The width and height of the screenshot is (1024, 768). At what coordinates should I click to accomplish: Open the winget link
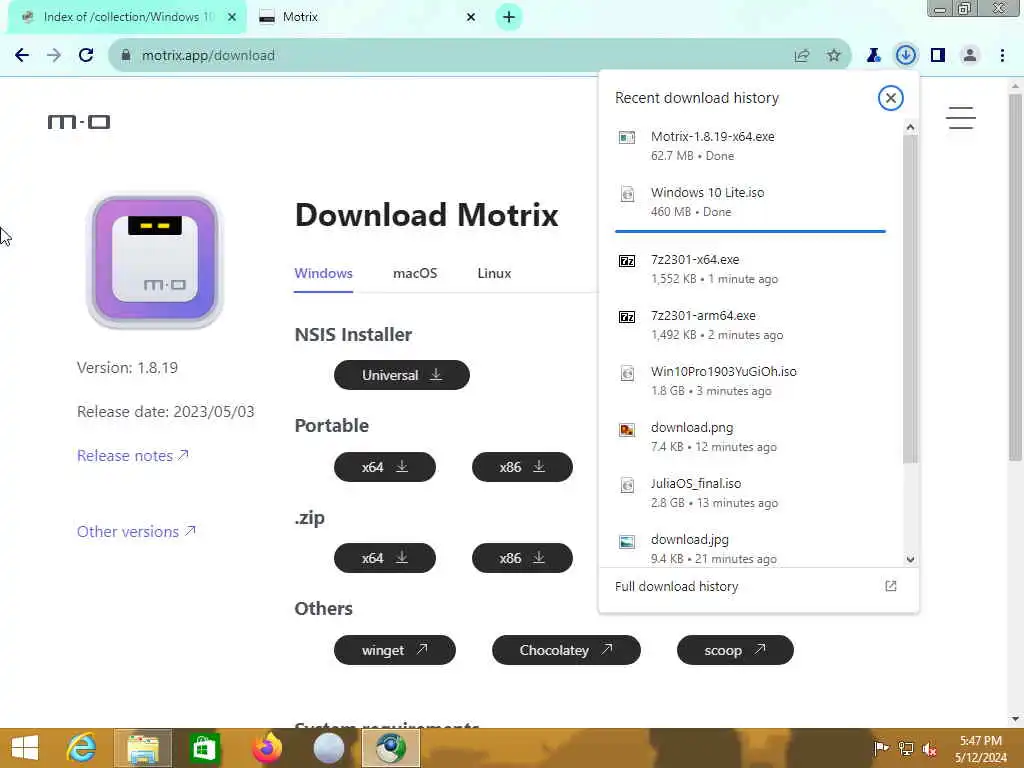pyautogui.click(x=394, y=650)
